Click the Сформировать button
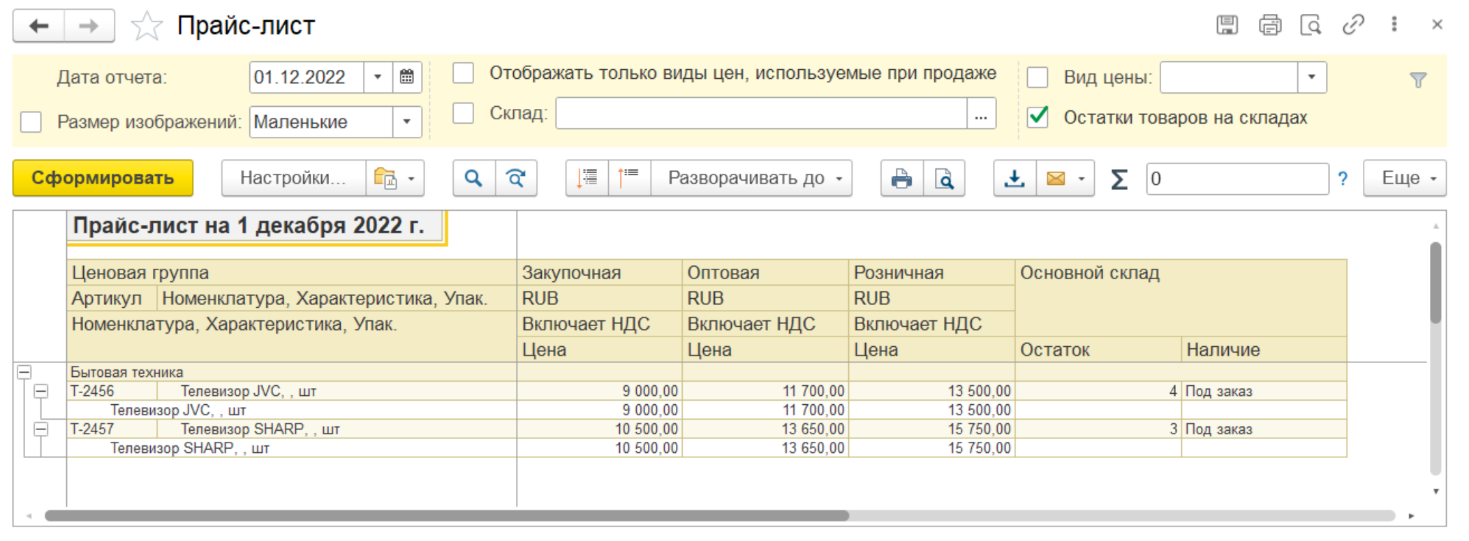This screenshot has height=541, width=1469. (102, 179)
